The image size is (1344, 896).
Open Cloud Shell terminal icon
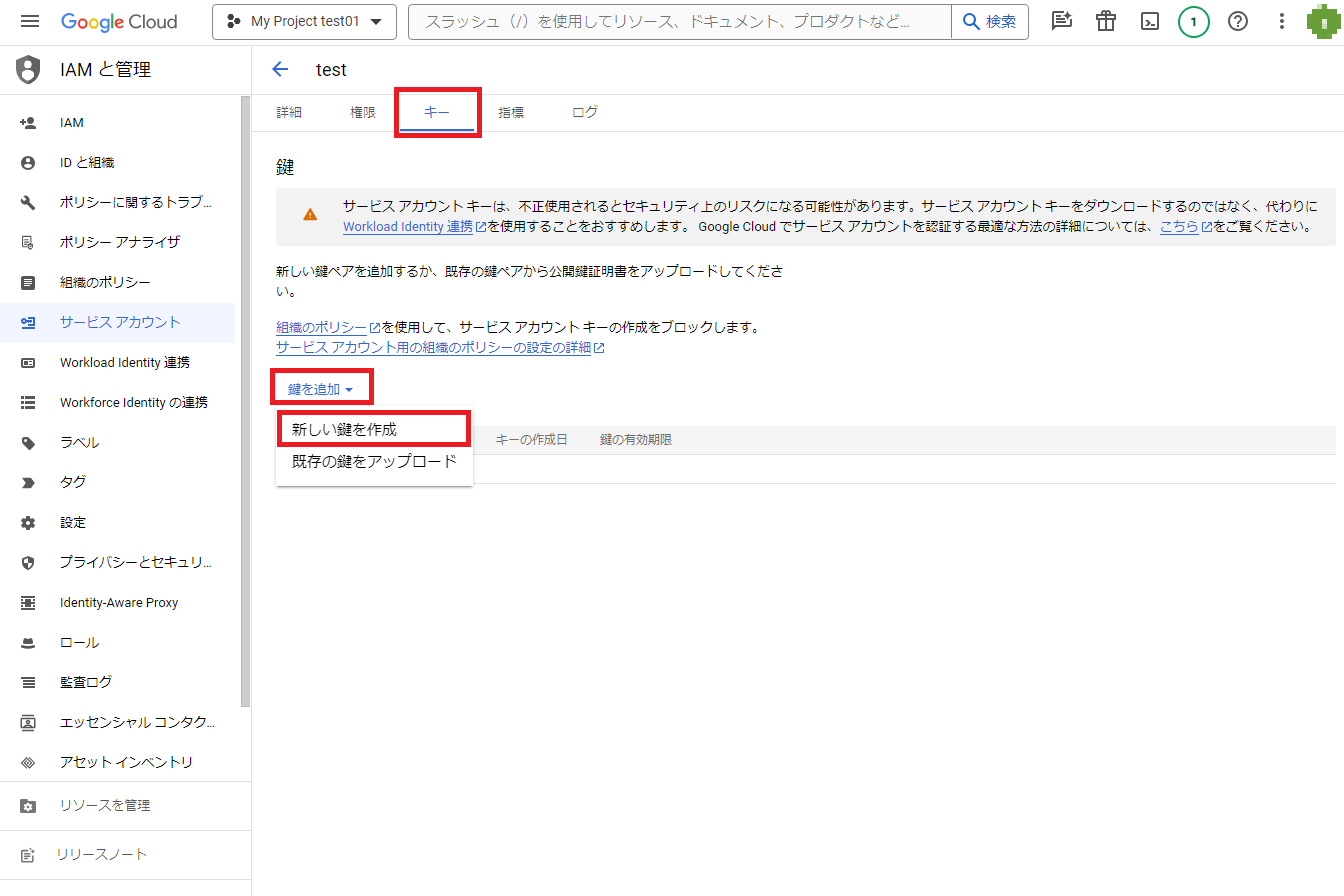1150,22
